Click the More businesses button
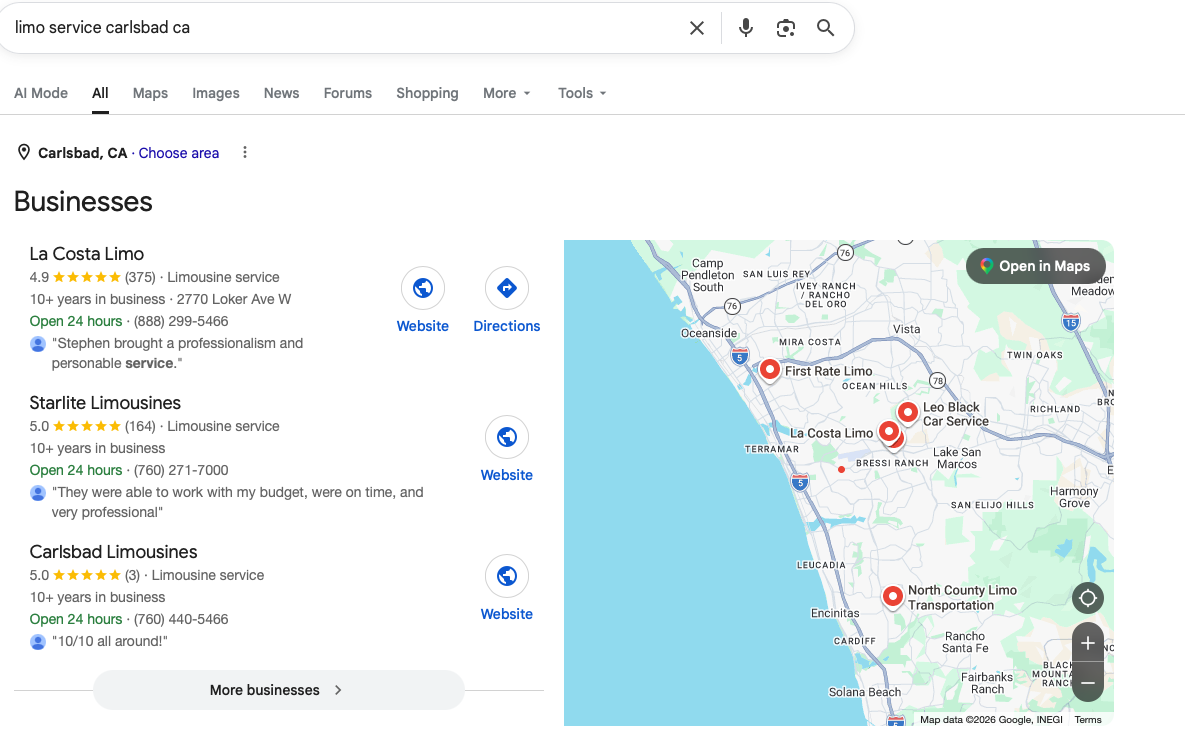The width and height of the screenshot is (1185, 730). pos(278,690)
